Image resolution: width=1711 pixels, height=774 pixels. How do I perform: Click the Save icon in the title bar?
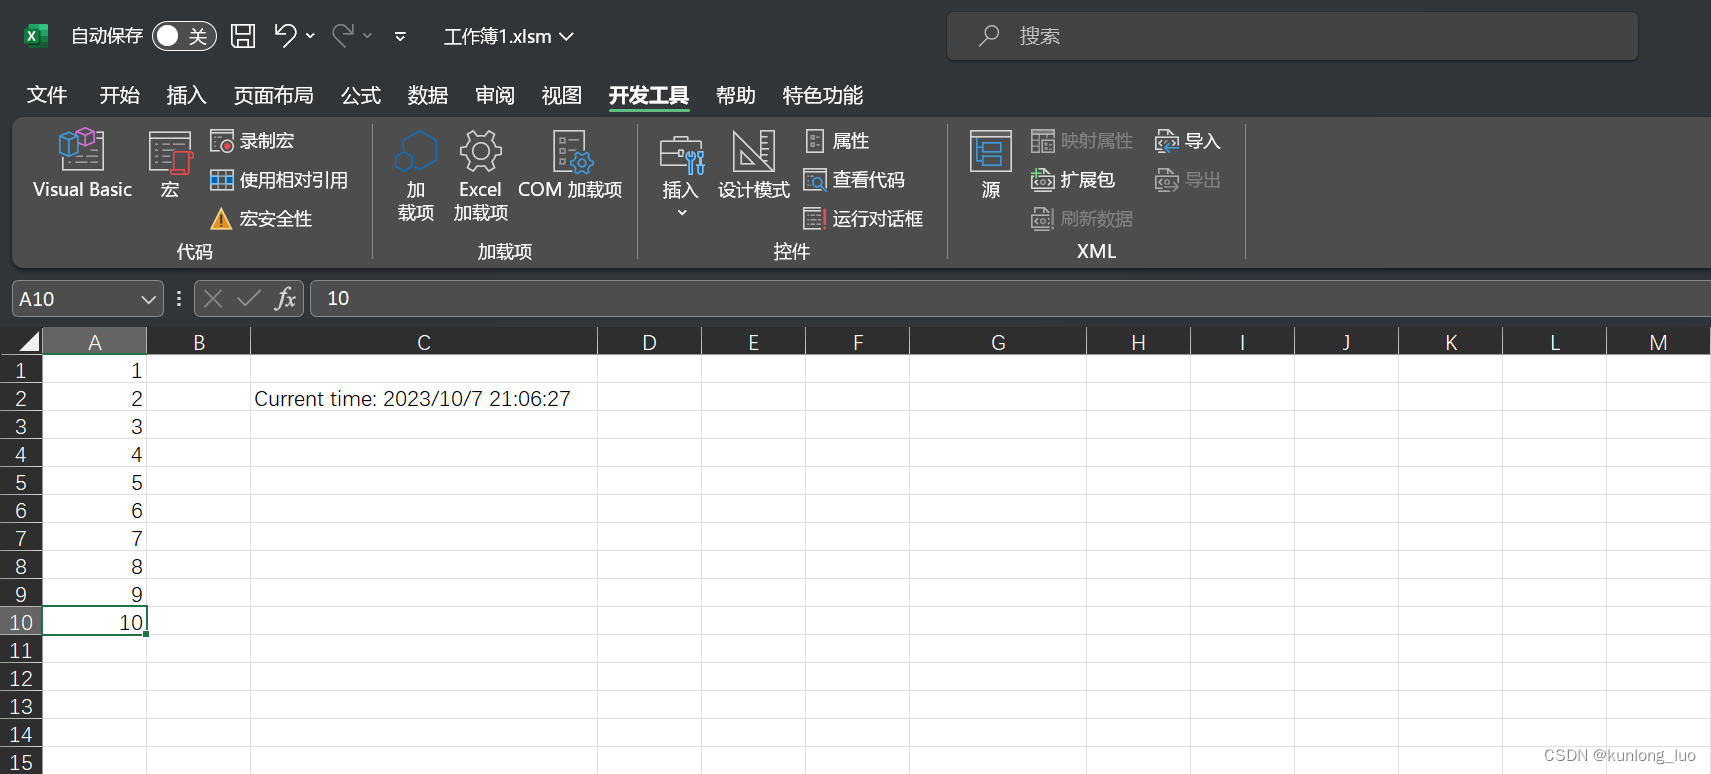click(x=243, y=36)
